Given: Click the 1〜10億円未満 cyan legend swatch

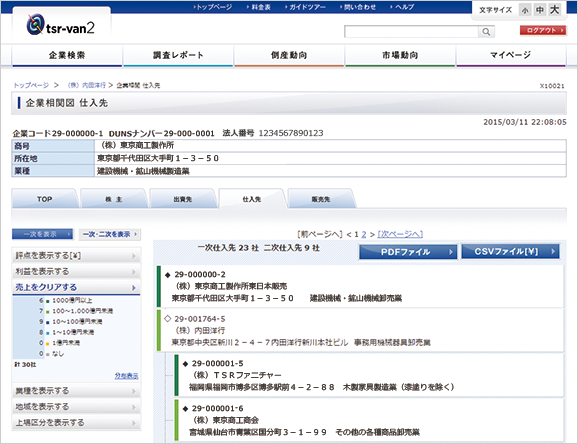Looking at the screenshot, I should point(48,333).
